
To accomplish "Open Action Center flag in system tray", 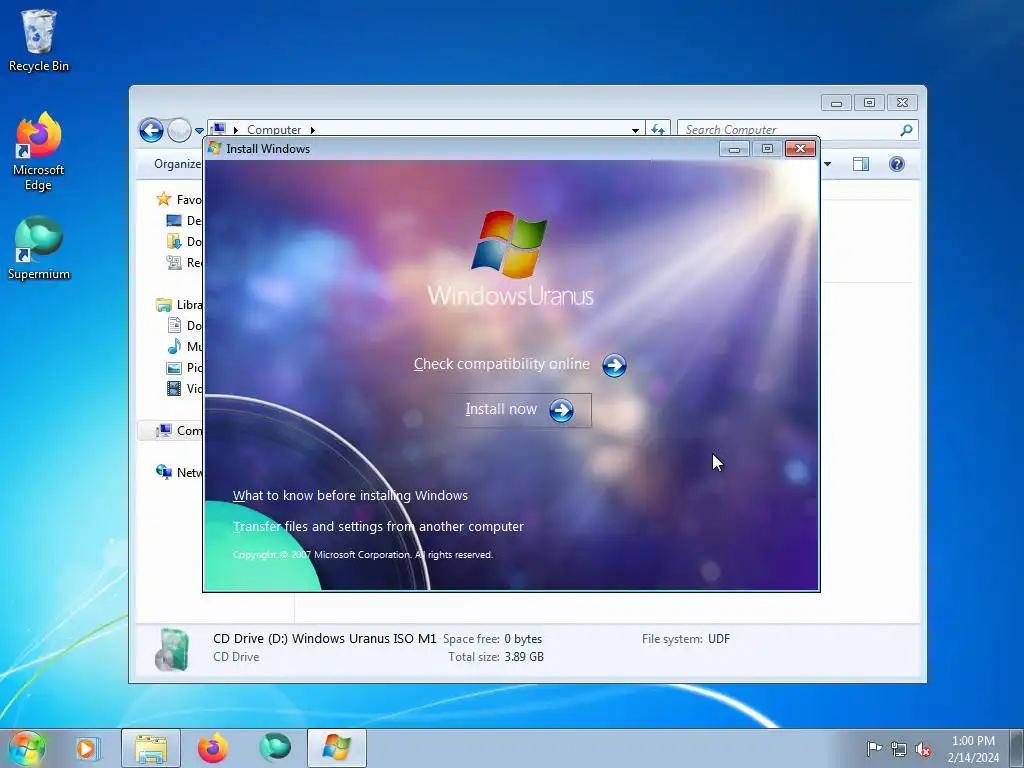I will (x=874, y=748).
